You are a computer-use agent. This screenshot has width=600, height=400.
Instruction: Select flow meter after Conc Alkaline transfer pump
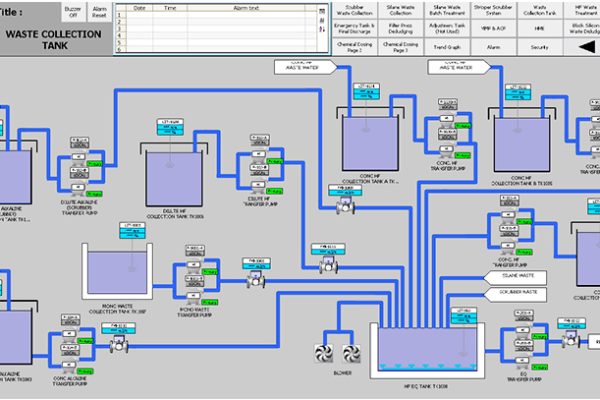(119, 344)
